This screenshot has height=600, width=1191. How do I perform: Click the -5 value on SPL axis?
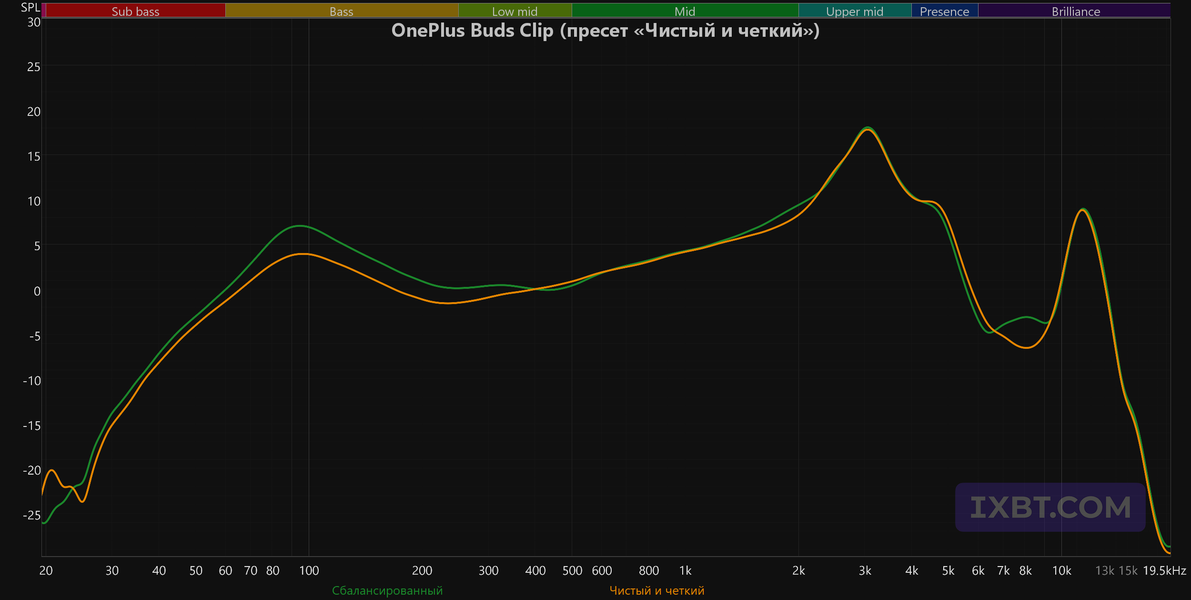coord(33,336)
